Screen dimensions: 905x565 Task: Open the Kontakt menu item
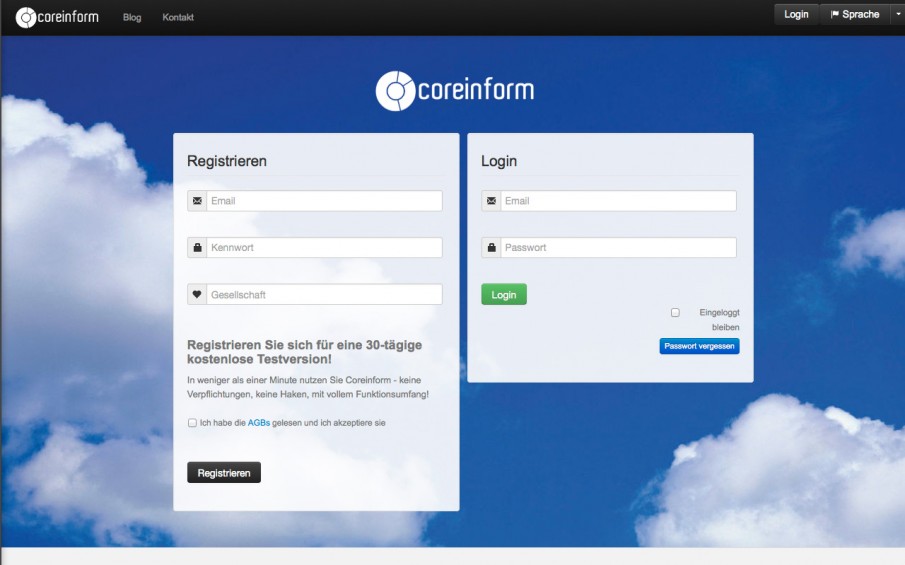pos(178,17)
